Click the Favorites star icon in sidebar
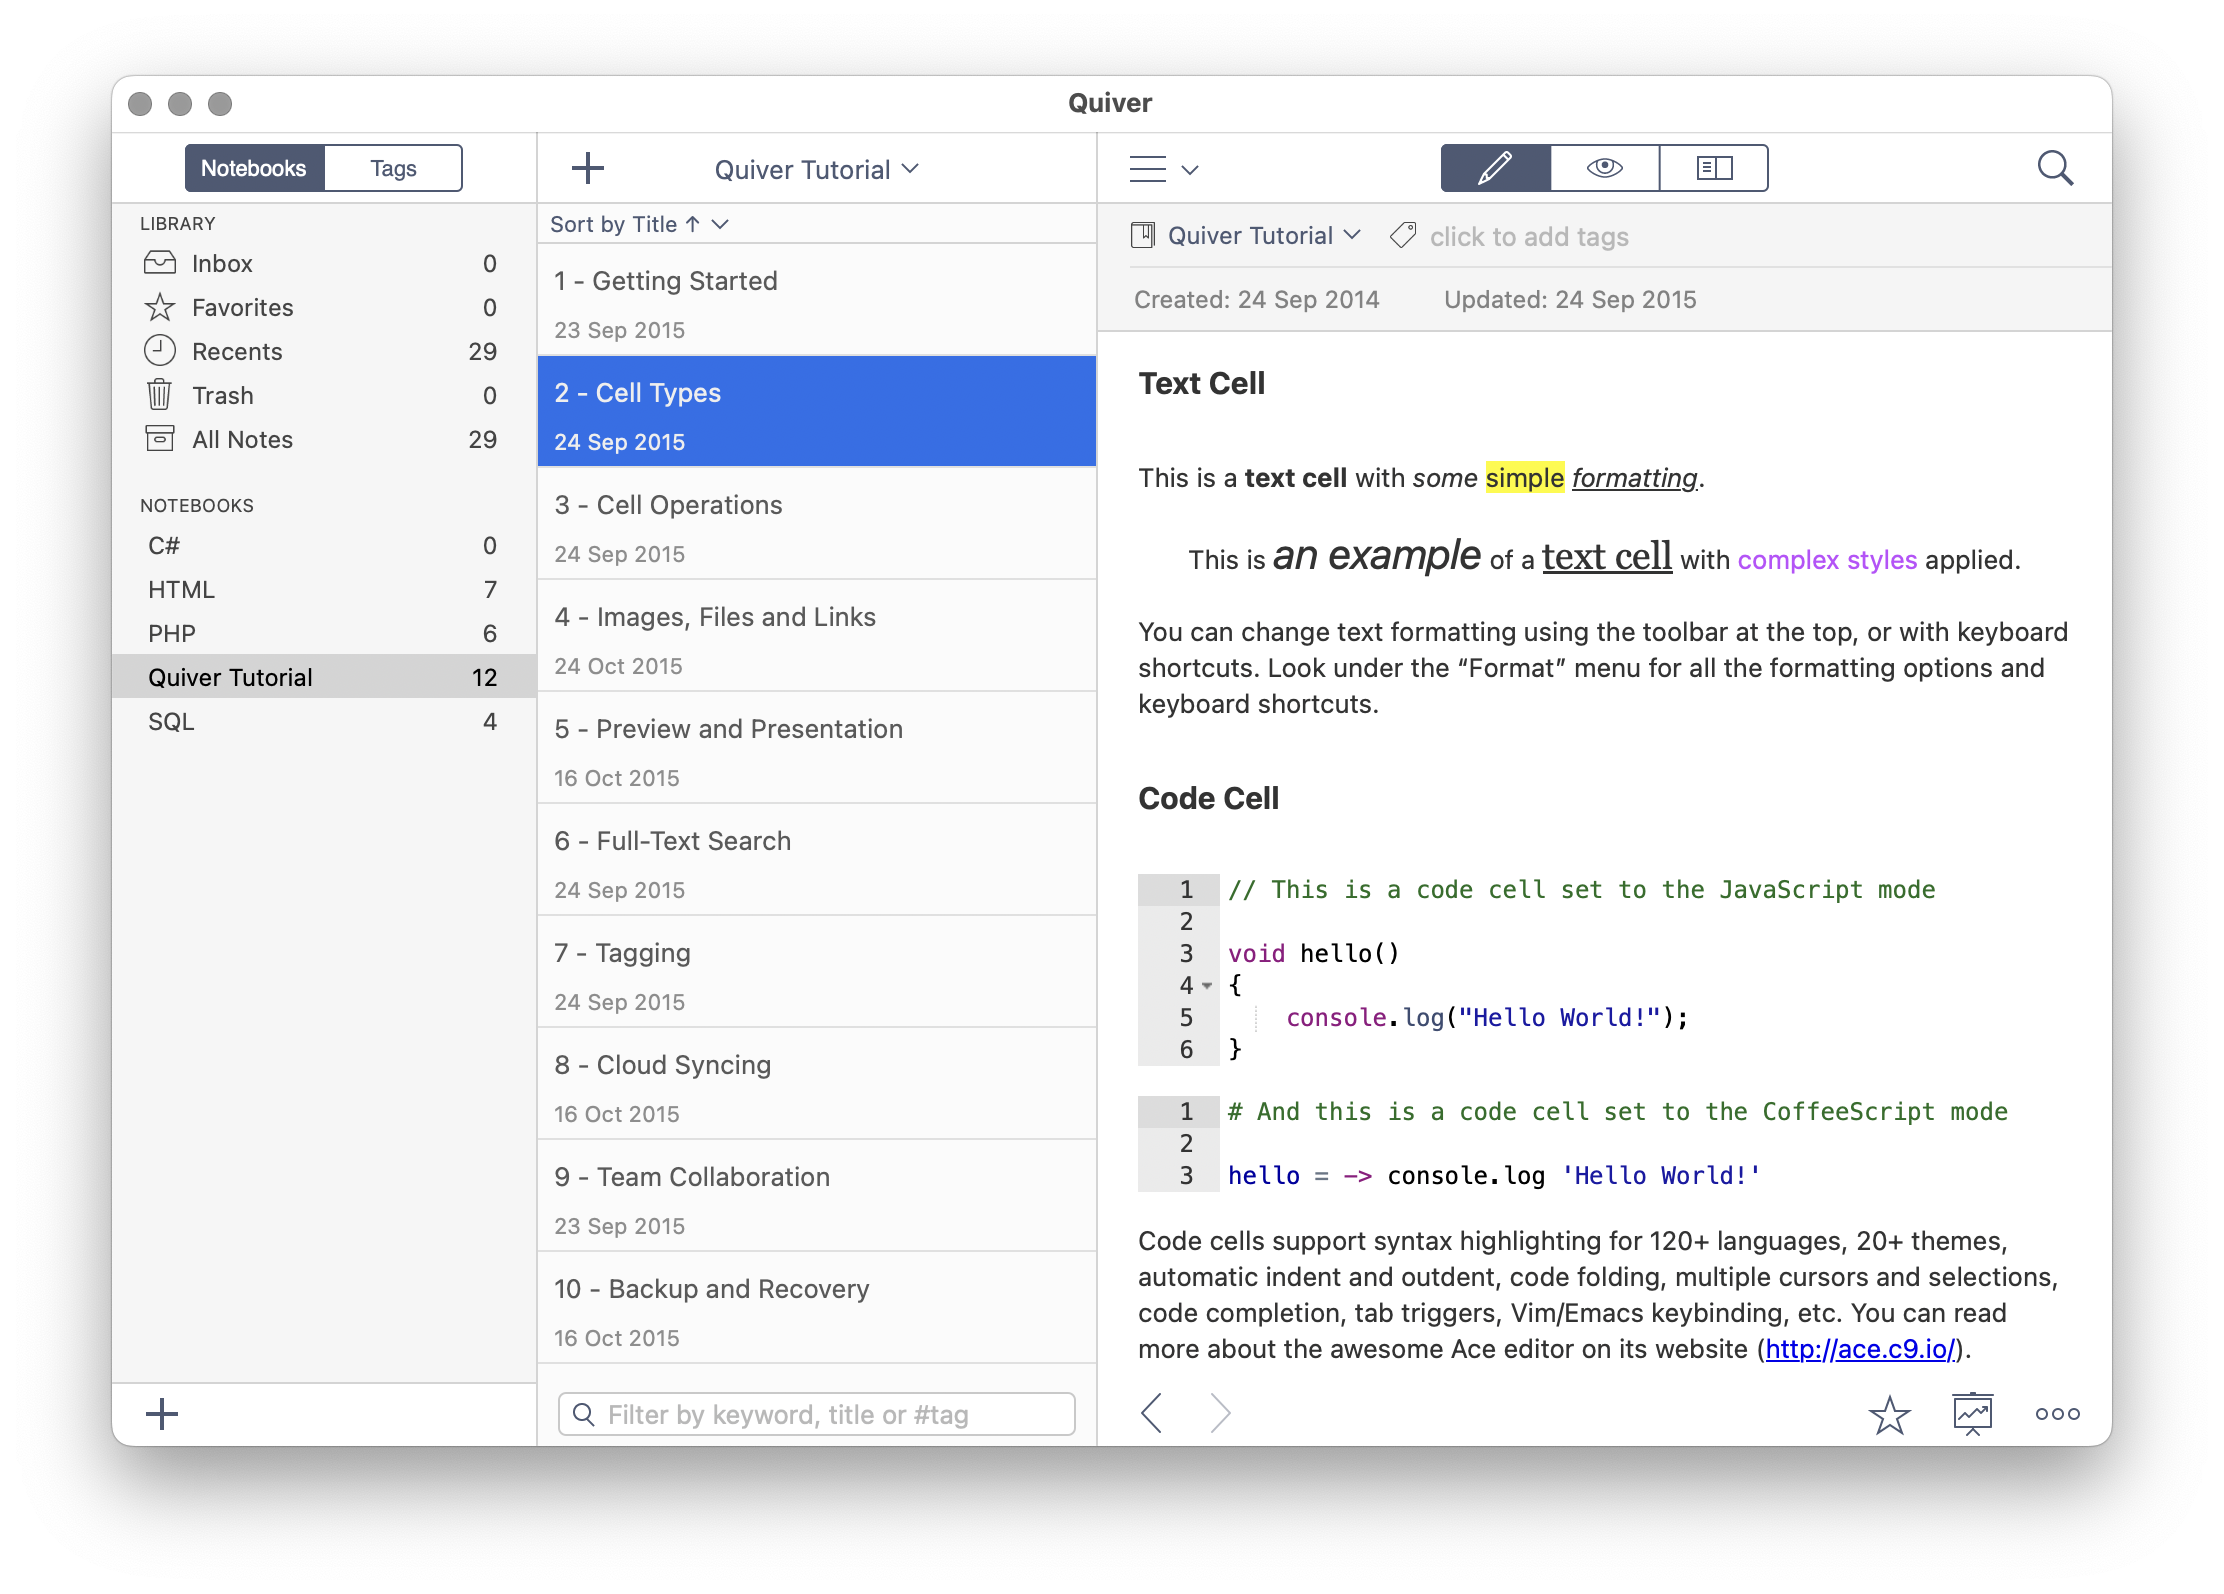This screenshot has width=2224, height=1594. pyautogui.click(x=160, y=307)
